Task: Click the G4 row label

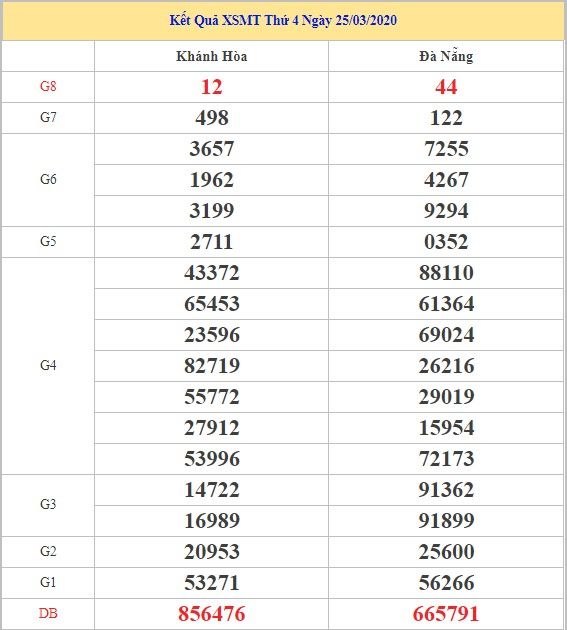Action: click(x=48, y=366)
